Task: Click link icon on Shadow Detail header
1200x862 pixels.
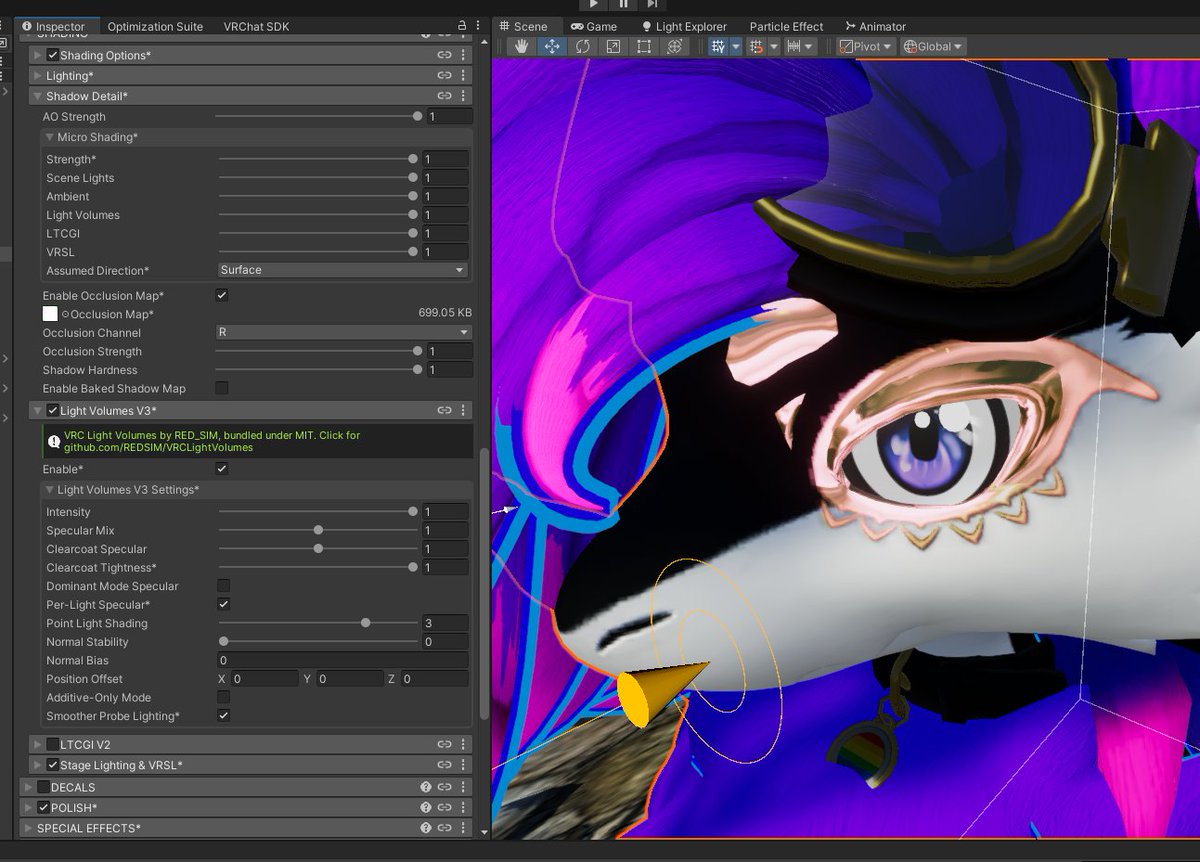Action: click(x=444, y=96)
